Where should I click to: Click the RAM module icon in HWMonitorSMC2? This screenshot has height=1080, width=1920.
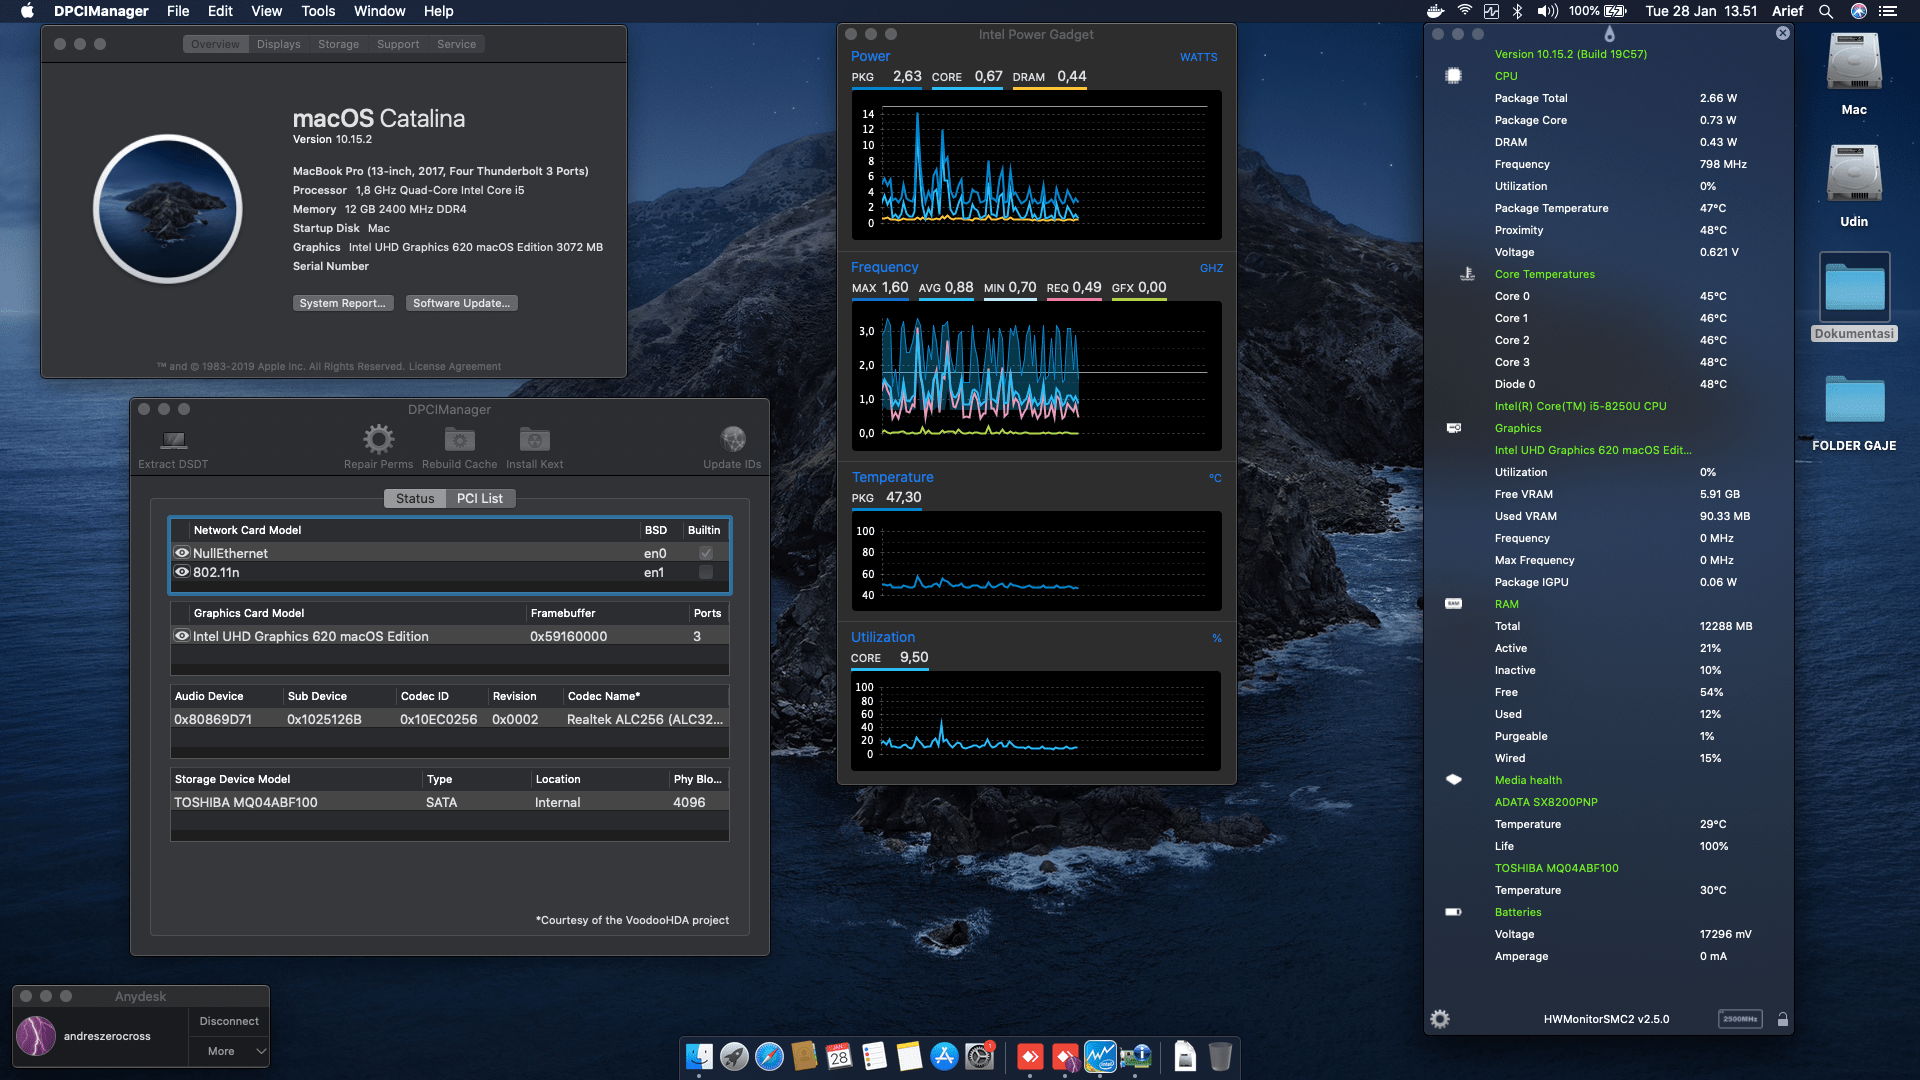tap(1454, 604)
